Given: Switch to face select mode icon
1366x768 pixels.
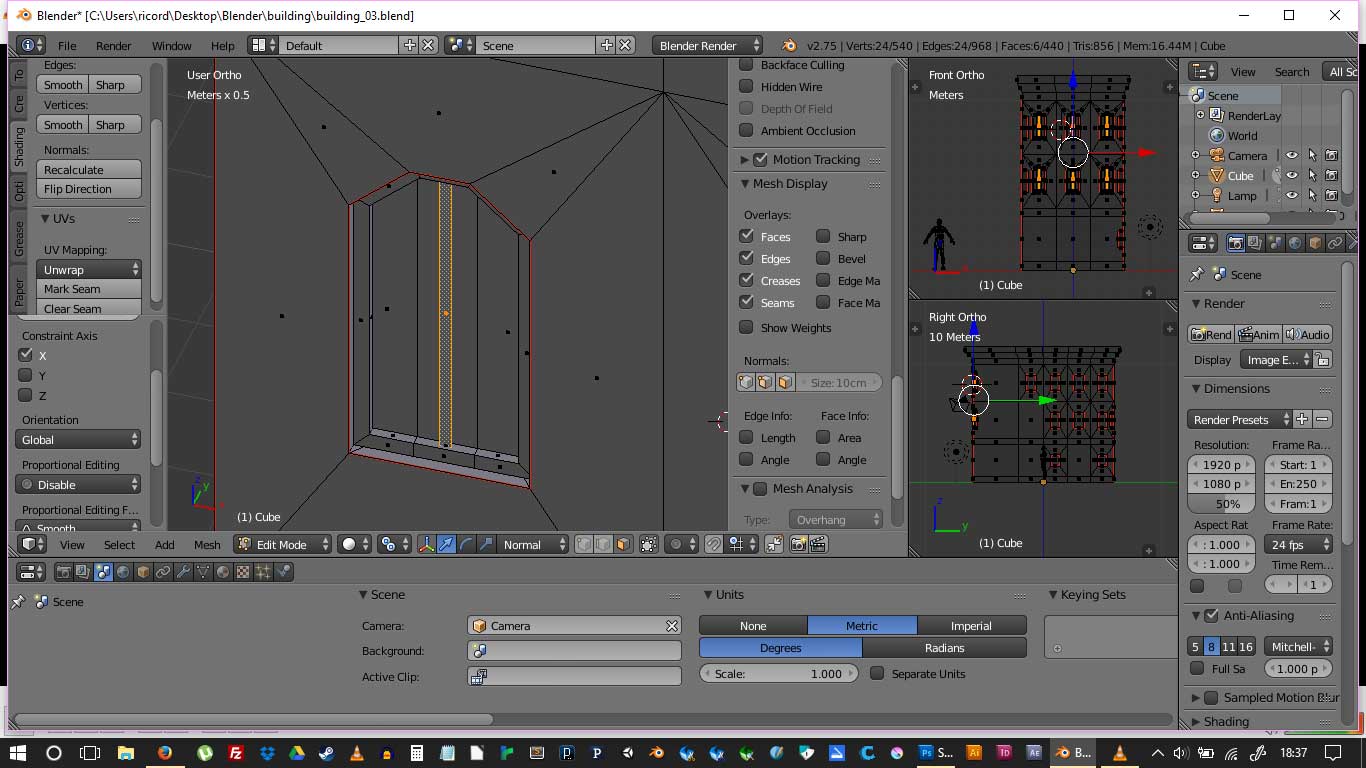Looking at the screenshot, I should 623,545.
